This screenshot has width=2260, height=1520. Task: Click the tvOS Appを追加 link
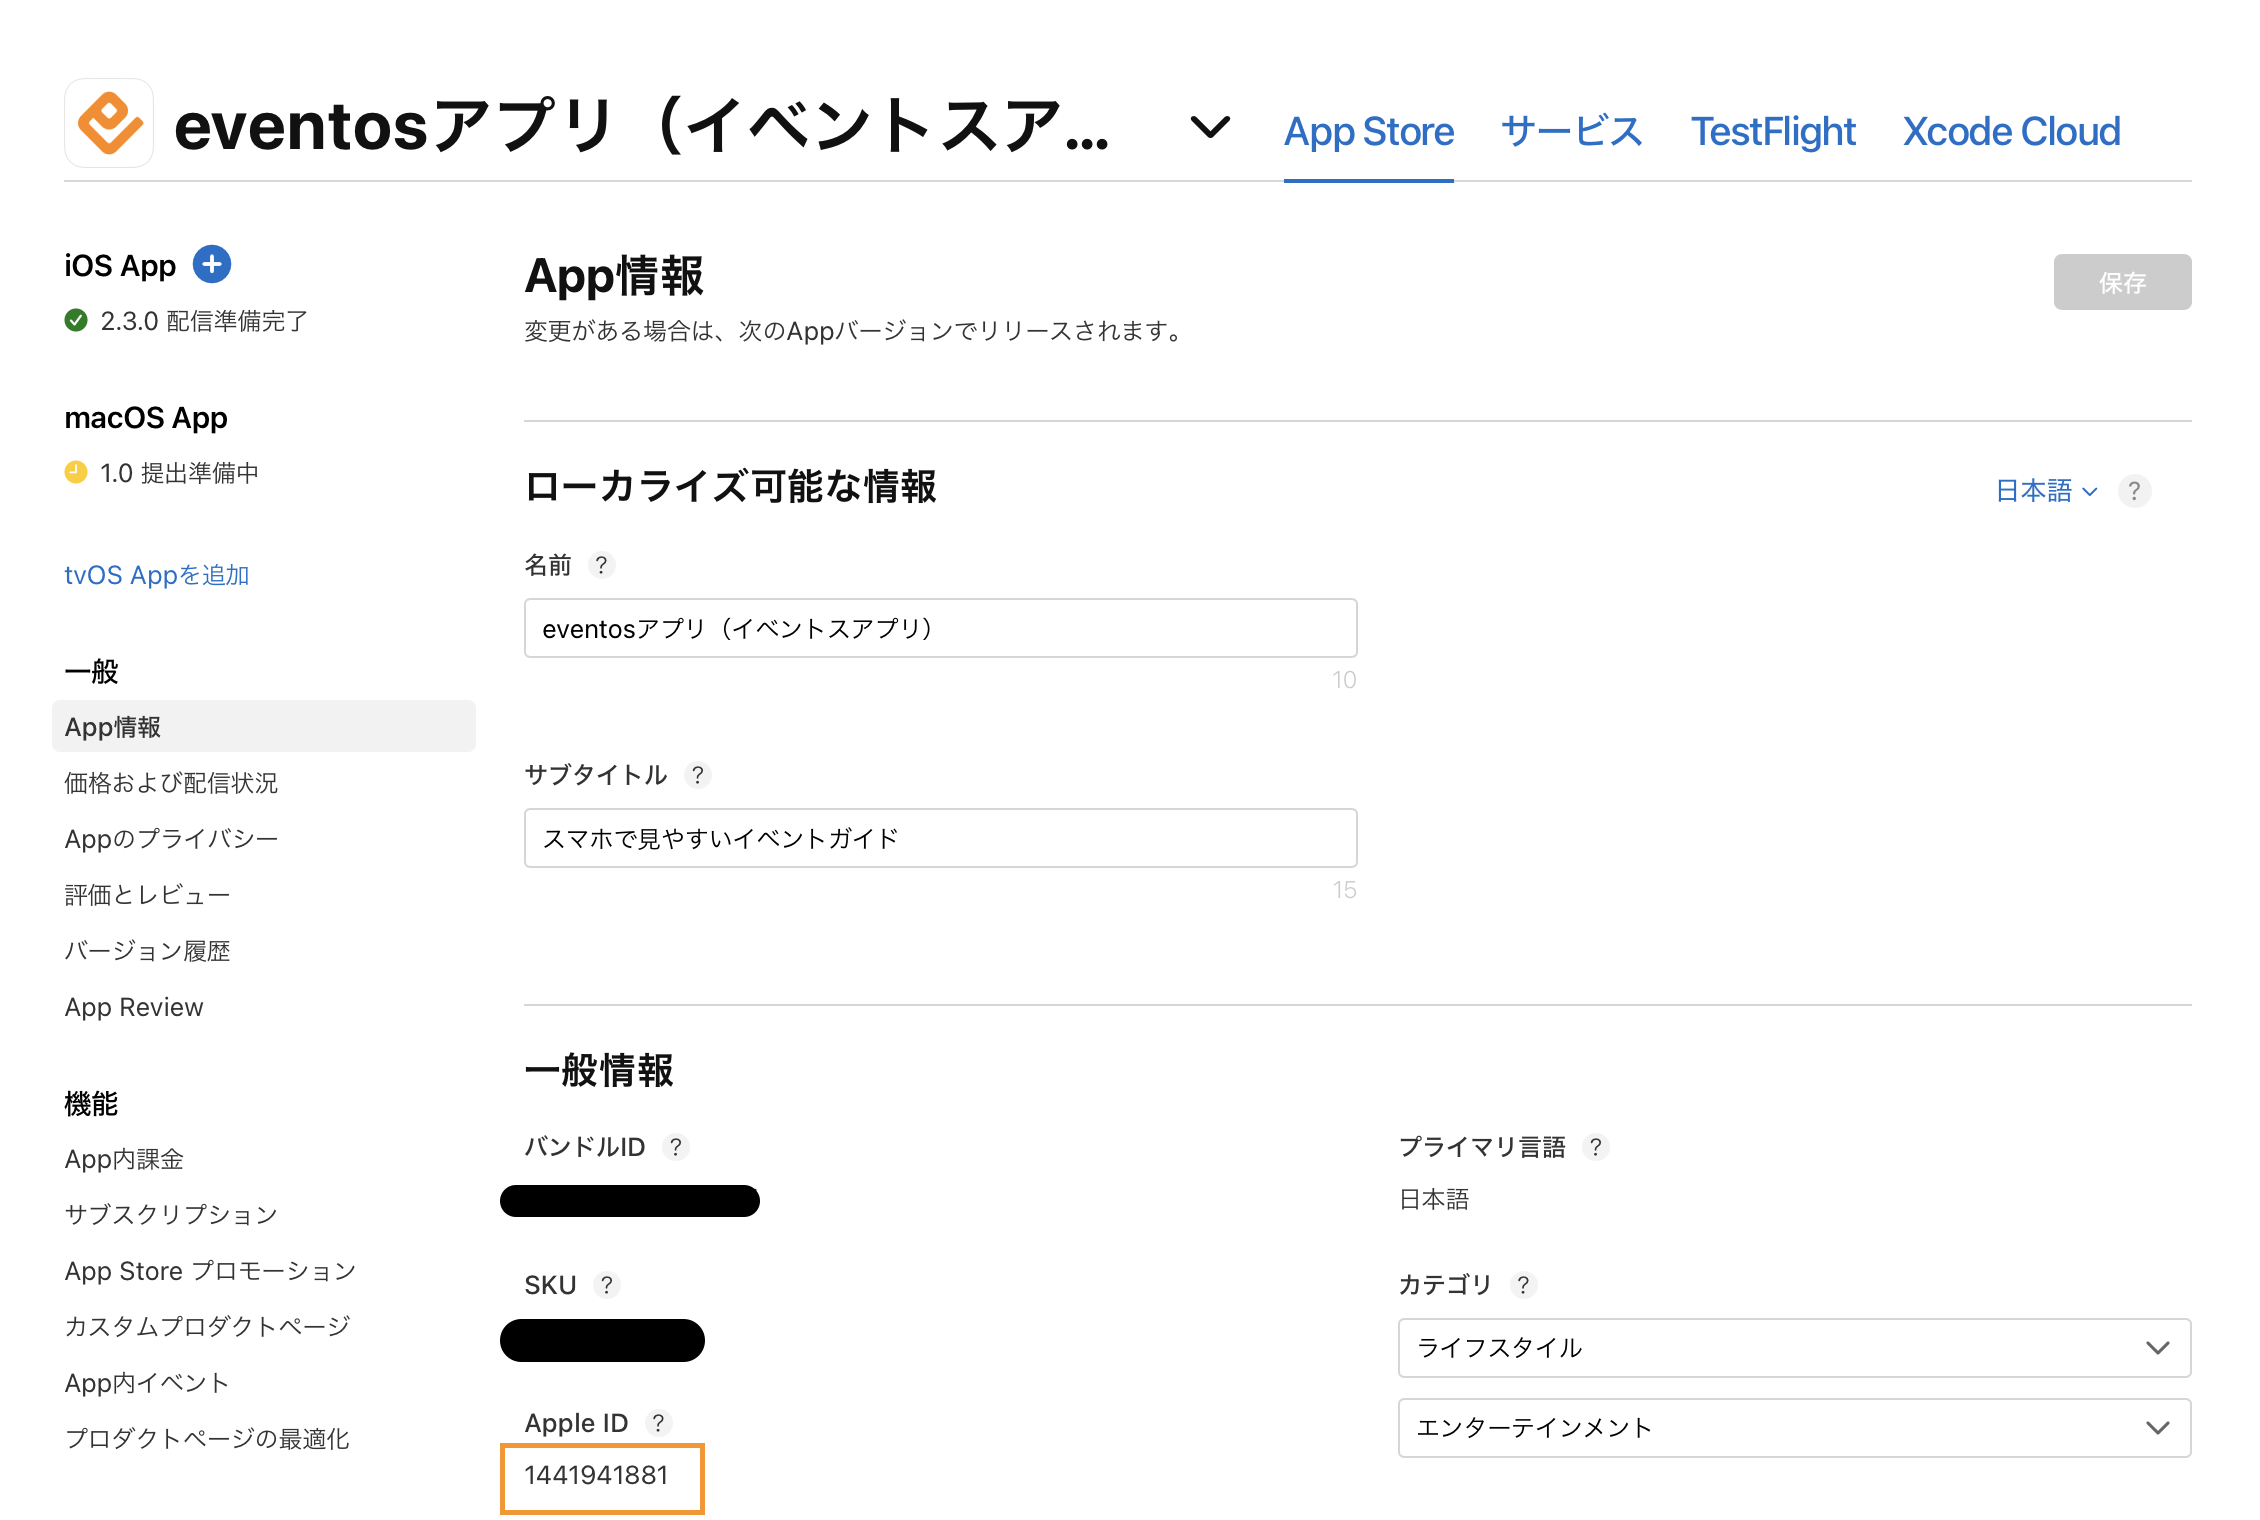[157, 575]
